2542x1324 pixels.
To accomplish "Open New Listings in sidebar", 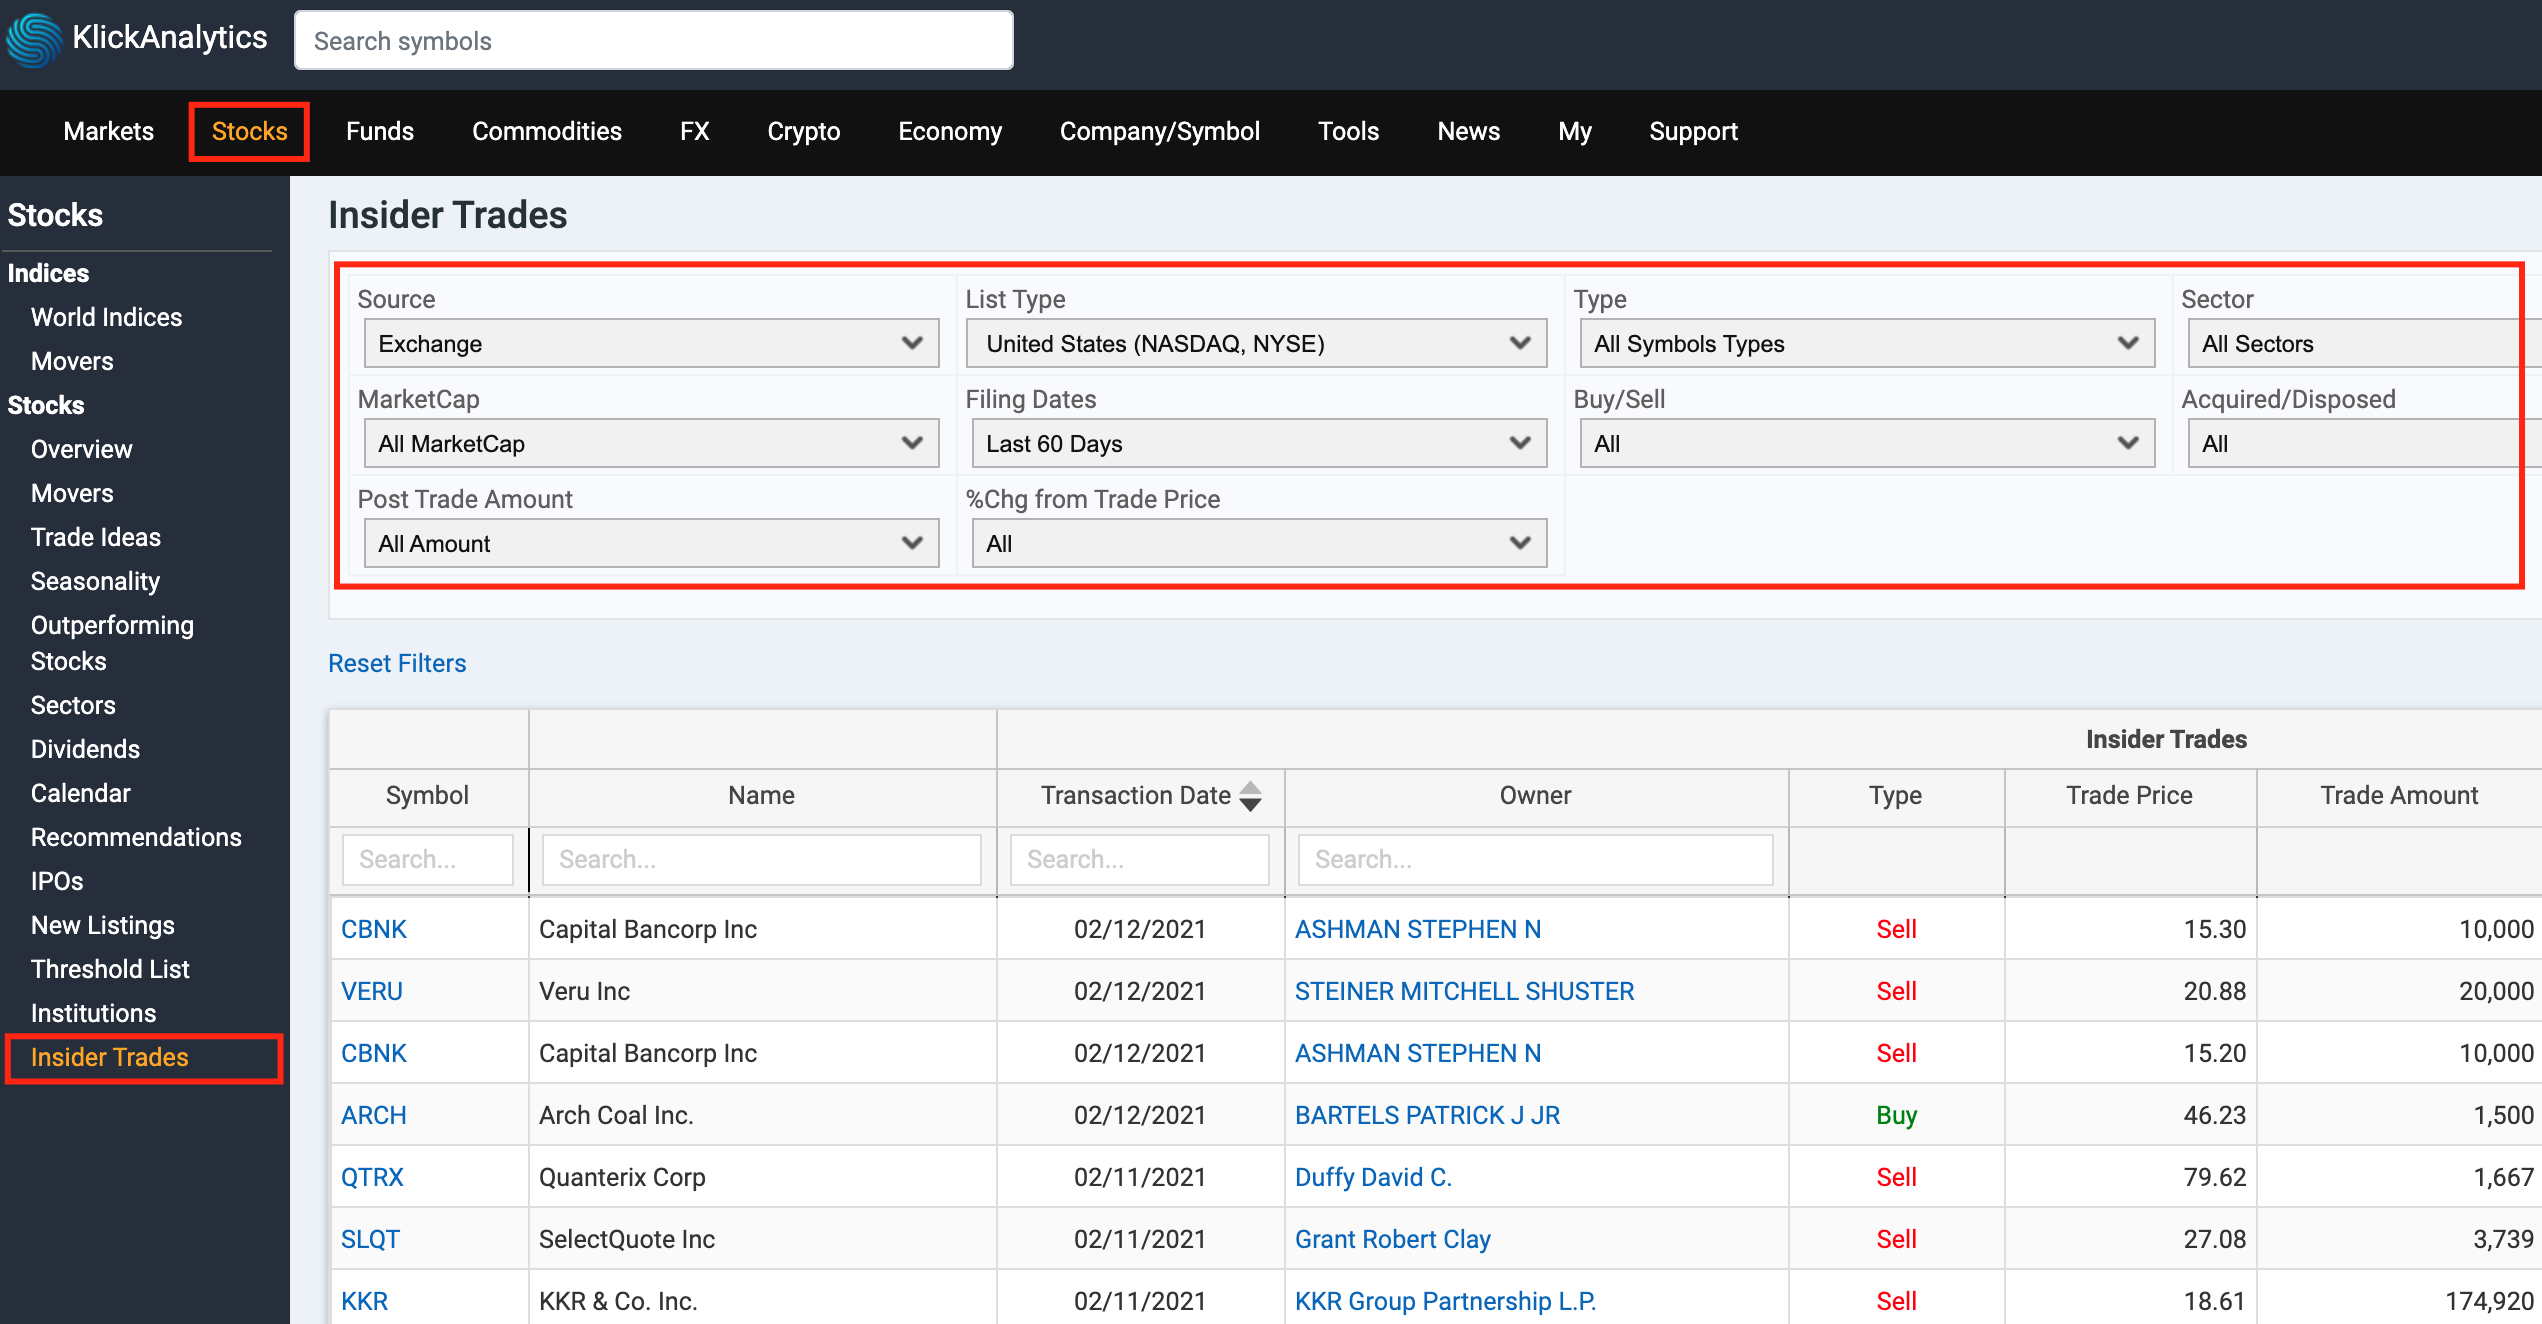I will click(x=102, y=925).
